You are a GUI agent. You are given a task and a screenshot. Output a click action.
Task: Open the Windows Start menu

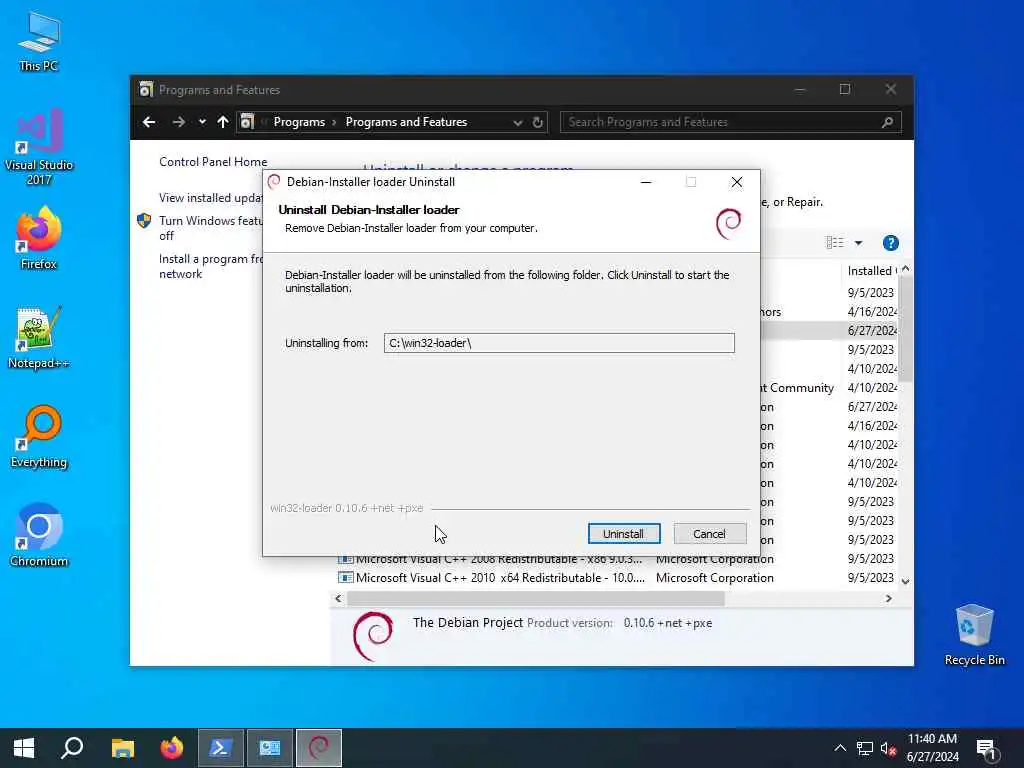pyautogui.click(x=24, y=748)
